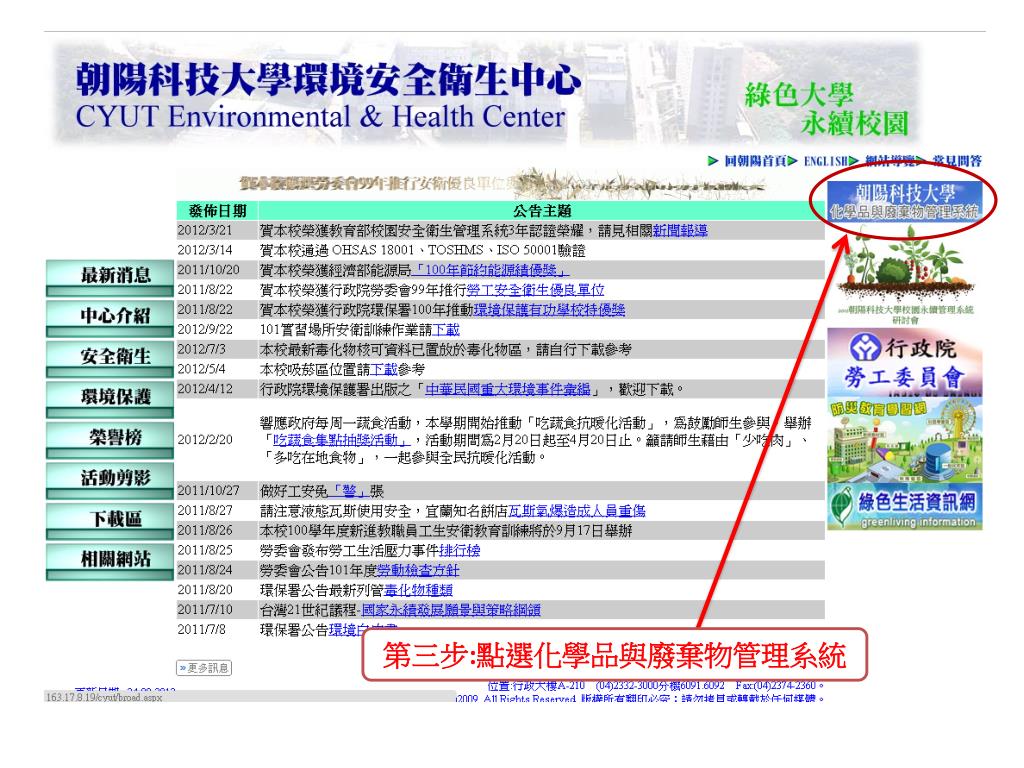Viewport: 1024px width, 768px height.
Task: Open the 行政院勞工委員會 banner
Action: tap(905, 362)
